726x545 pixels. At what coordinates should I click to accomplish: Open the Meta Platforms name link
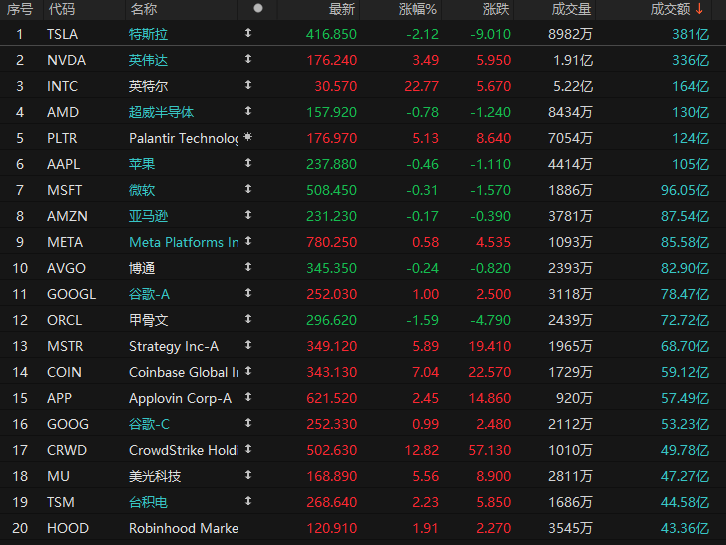(183, 242)
